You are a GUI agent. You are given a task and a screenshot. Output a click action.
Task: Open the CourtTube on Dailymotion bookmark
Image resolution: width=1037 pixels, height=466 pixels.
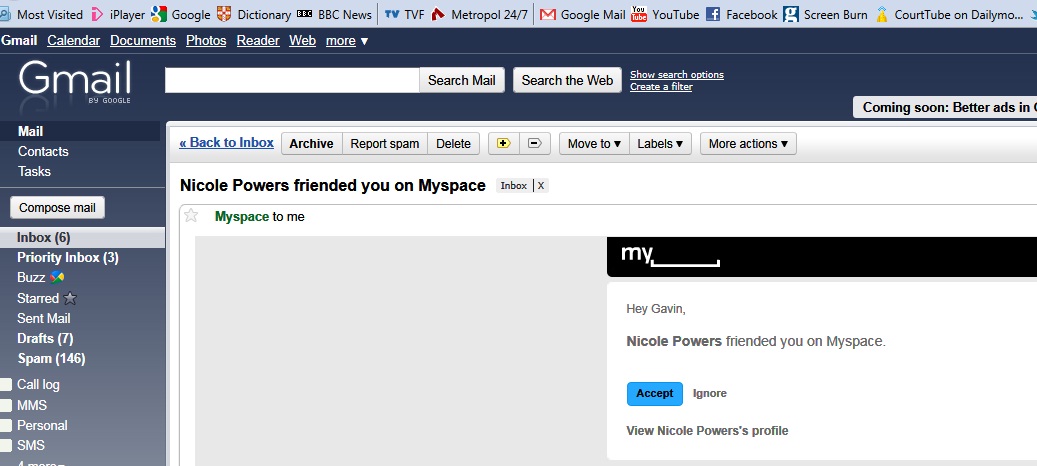pyautogui.click(x=948, y=14)
